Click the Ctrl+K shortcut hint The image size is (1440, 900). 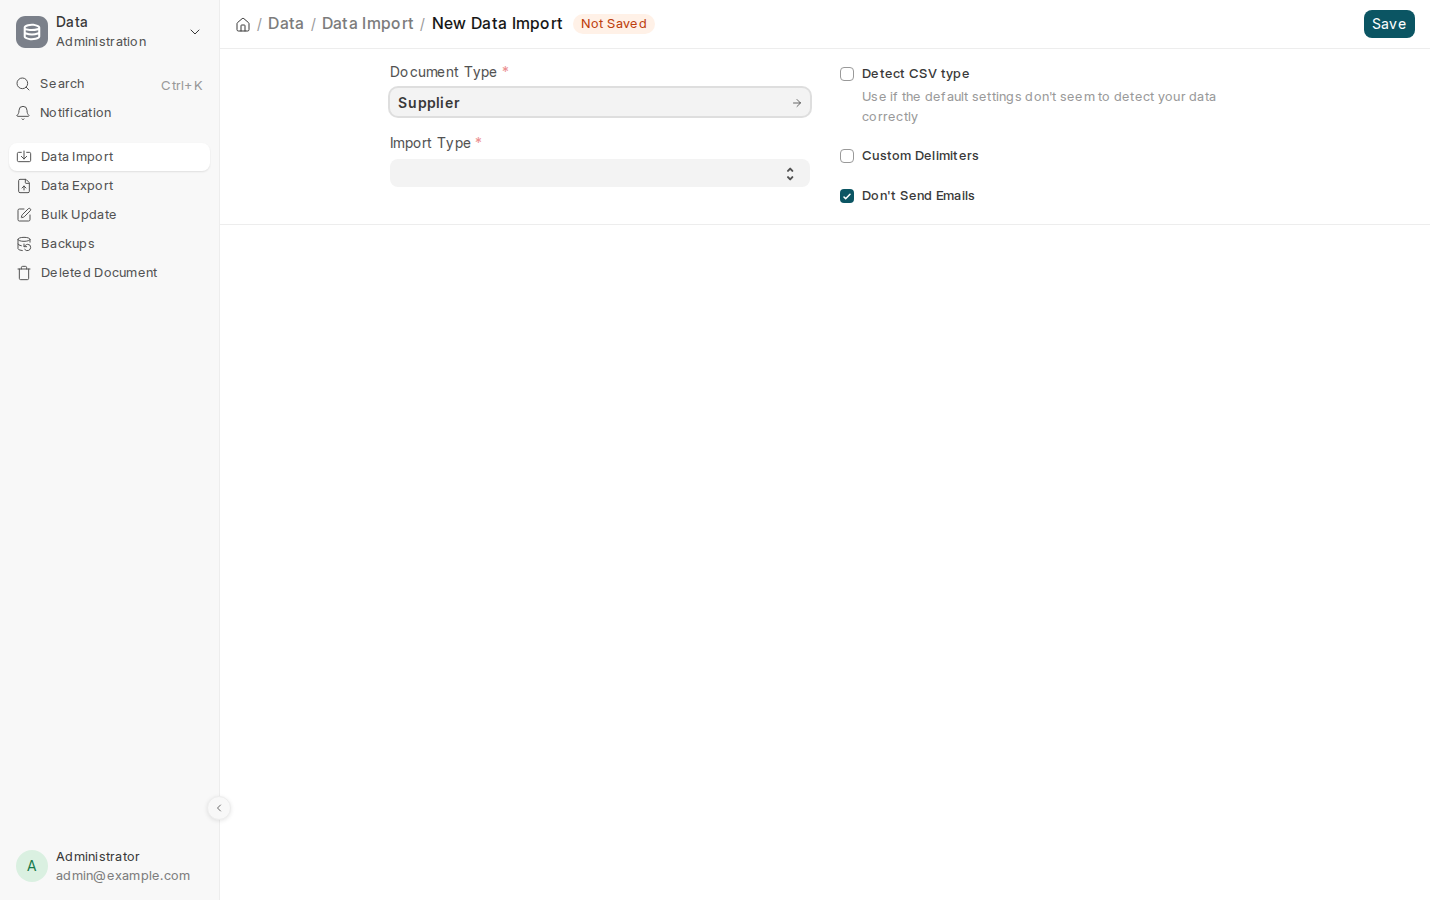click(182, 86)
